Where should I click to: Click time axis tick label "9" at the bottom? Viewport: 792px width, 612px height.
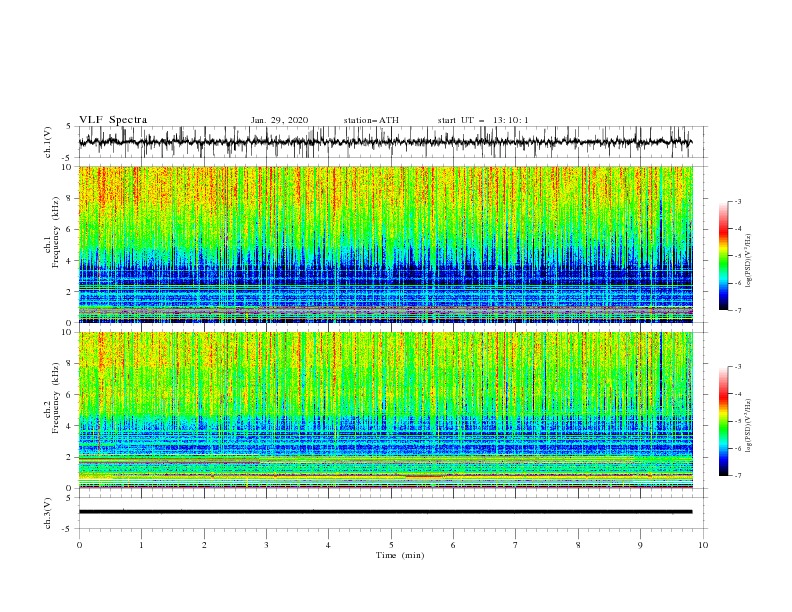pyautogui.click(x=640, y=545)
